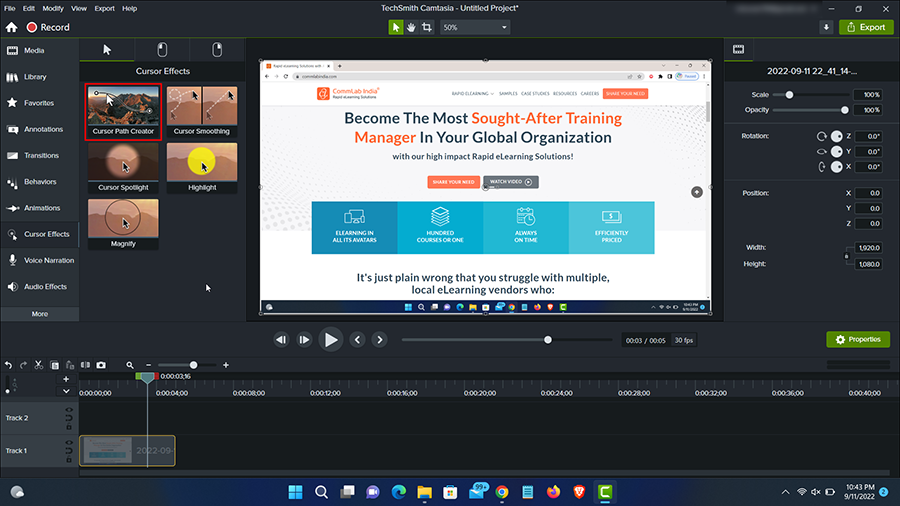Jump to previous marker arrow
This screenshot has width=900, height=506.
(358, 340)
